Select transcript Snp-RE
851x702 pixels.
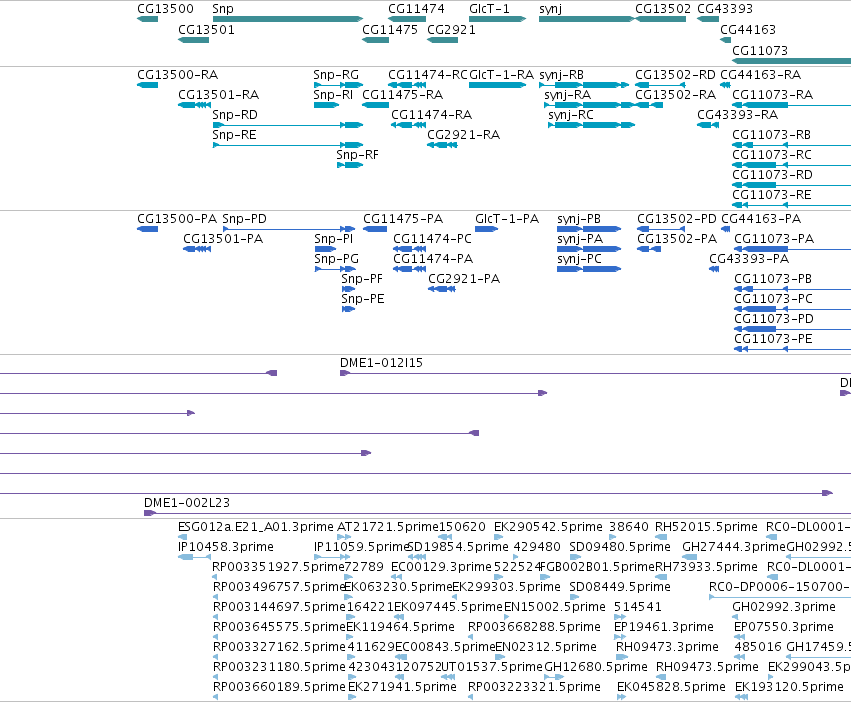(288, 145)
